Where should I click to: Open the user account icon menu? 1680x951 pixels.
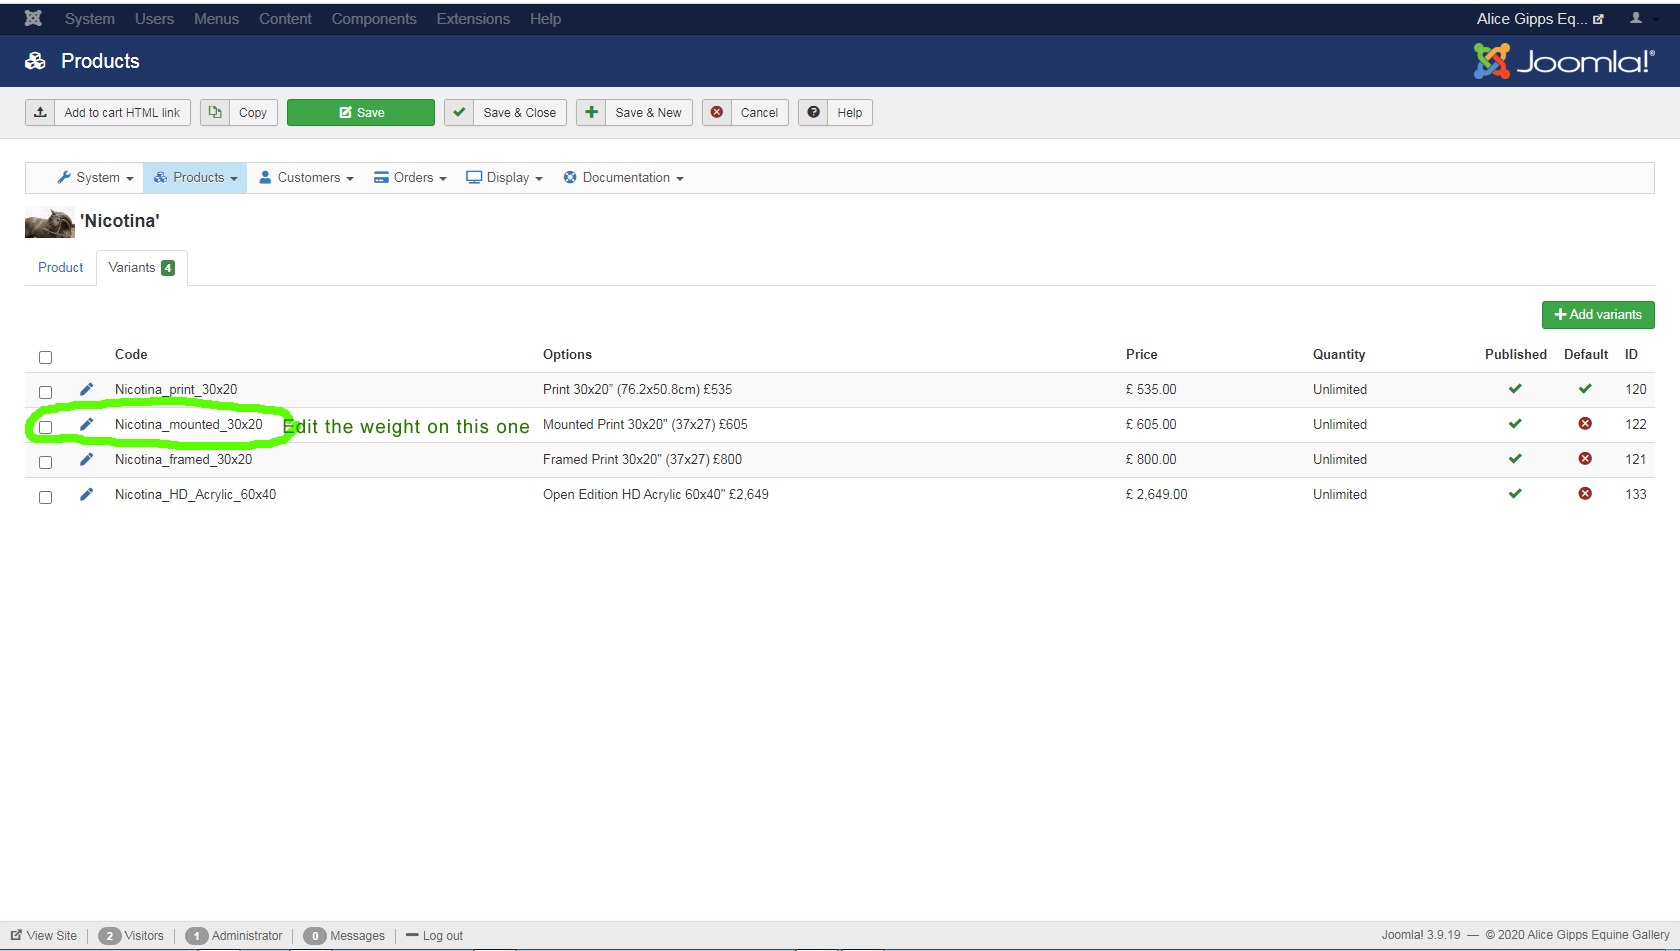pos(1636,18)
